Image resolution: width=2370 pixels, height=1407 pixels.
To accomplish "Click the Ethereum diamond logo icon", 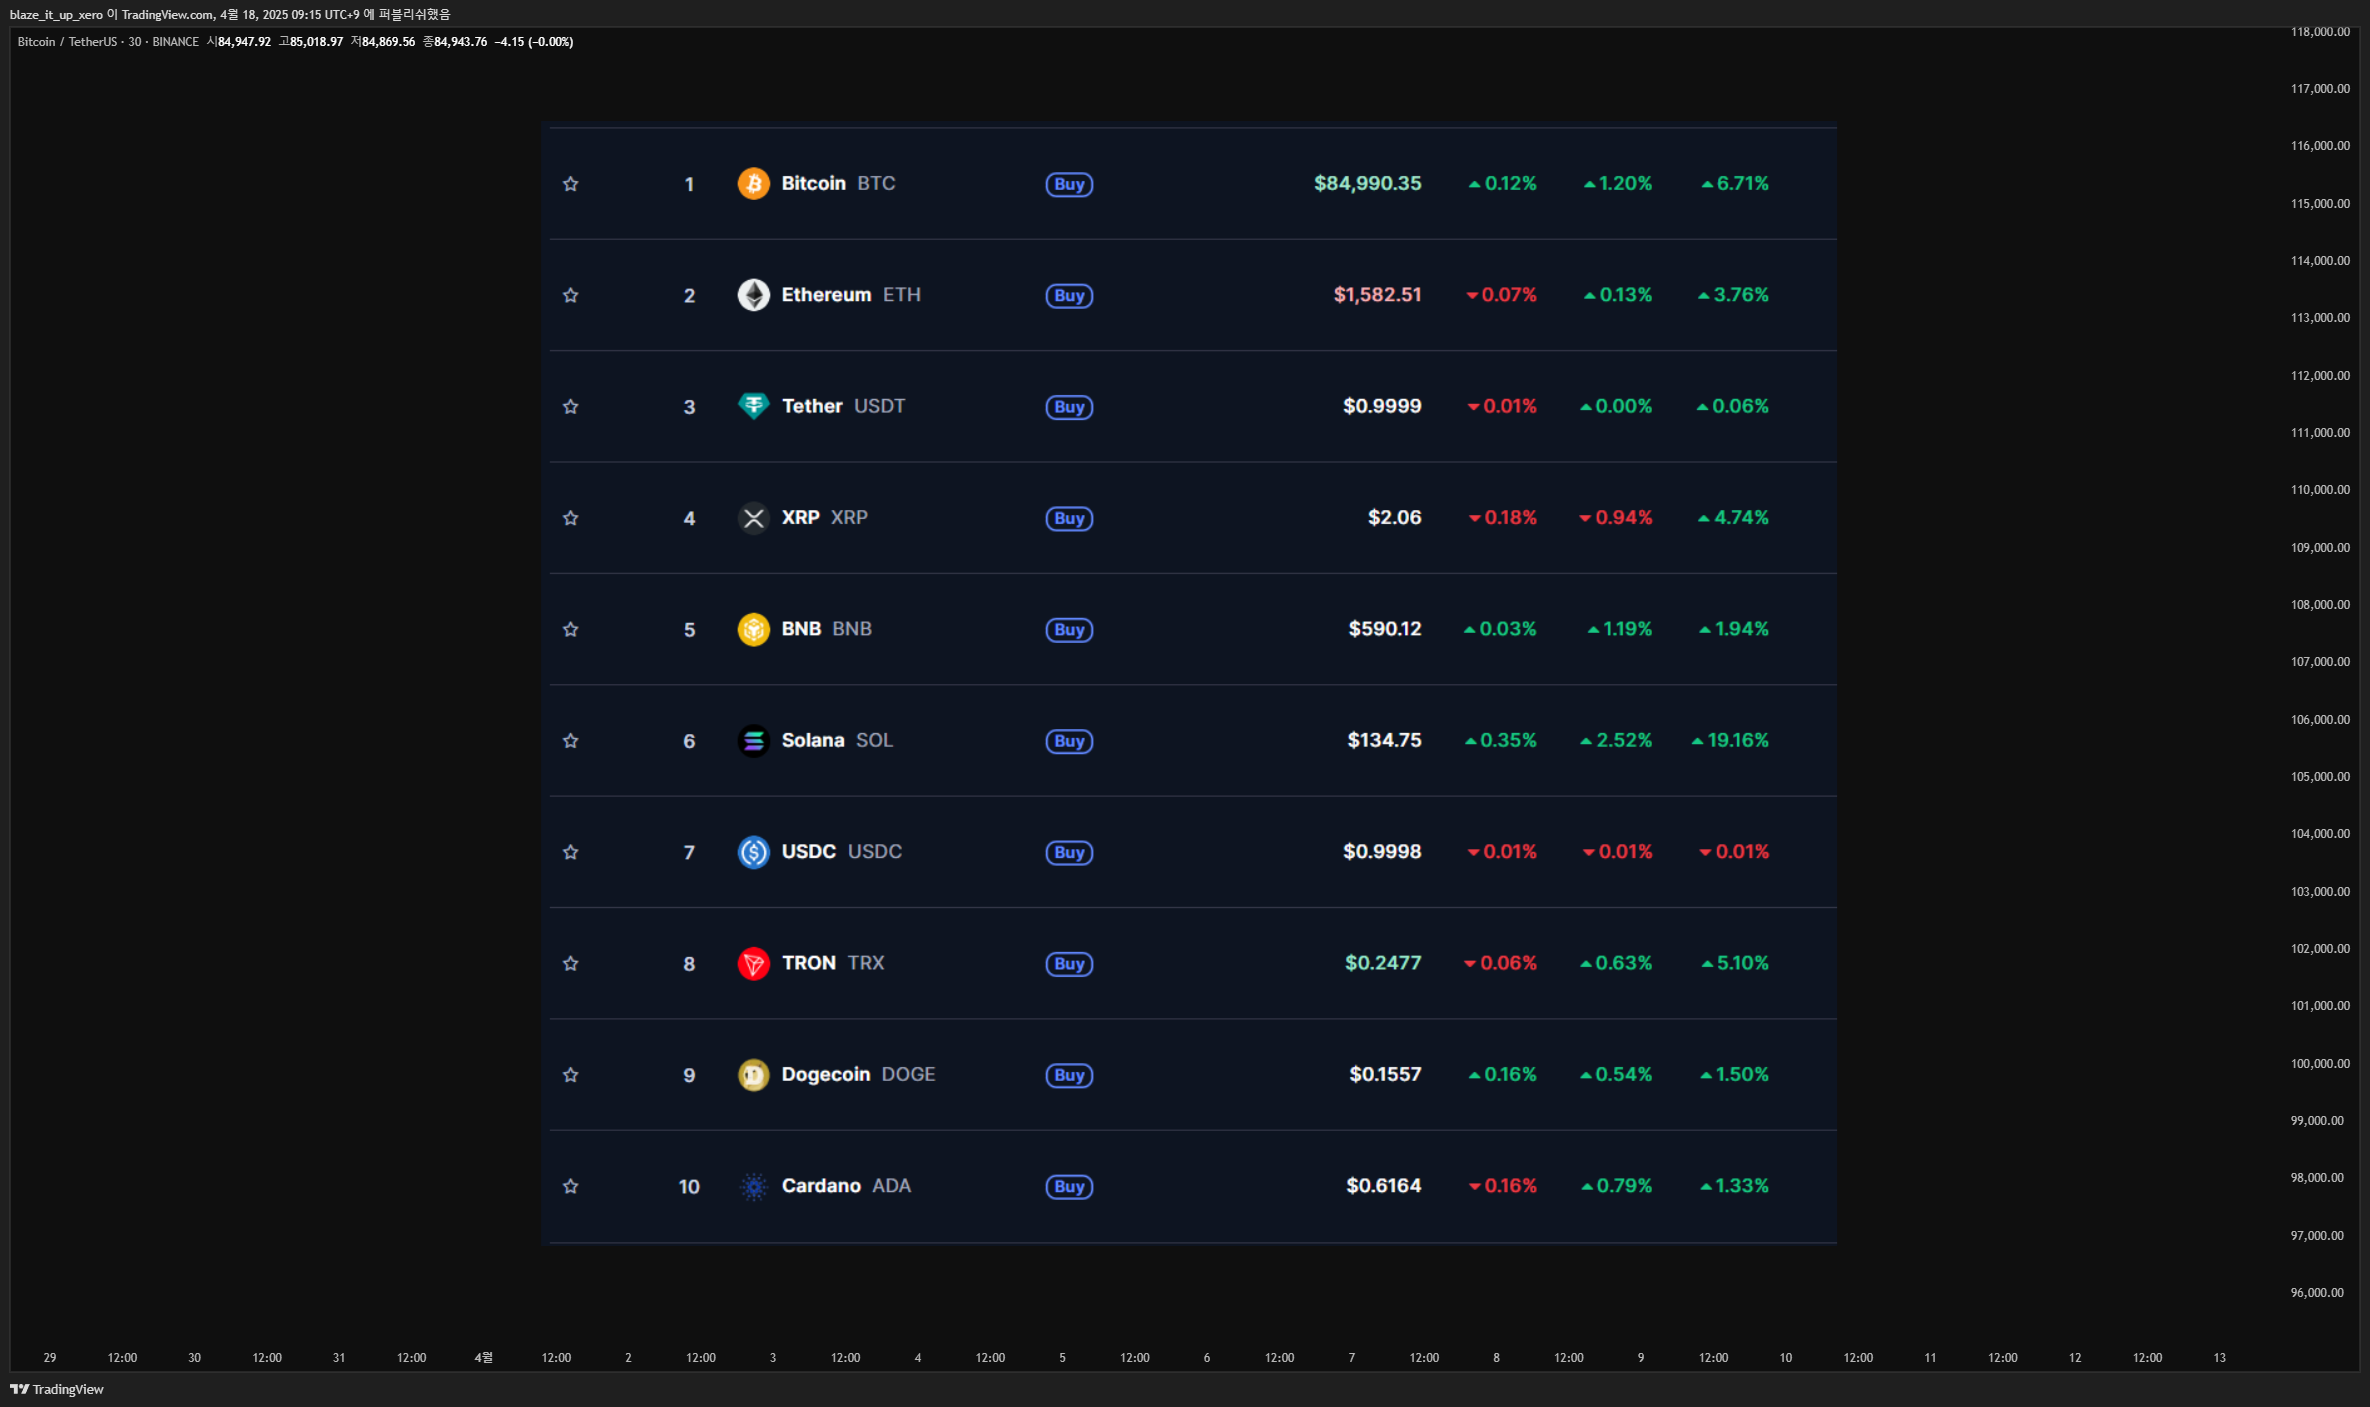I will (753, 295).
